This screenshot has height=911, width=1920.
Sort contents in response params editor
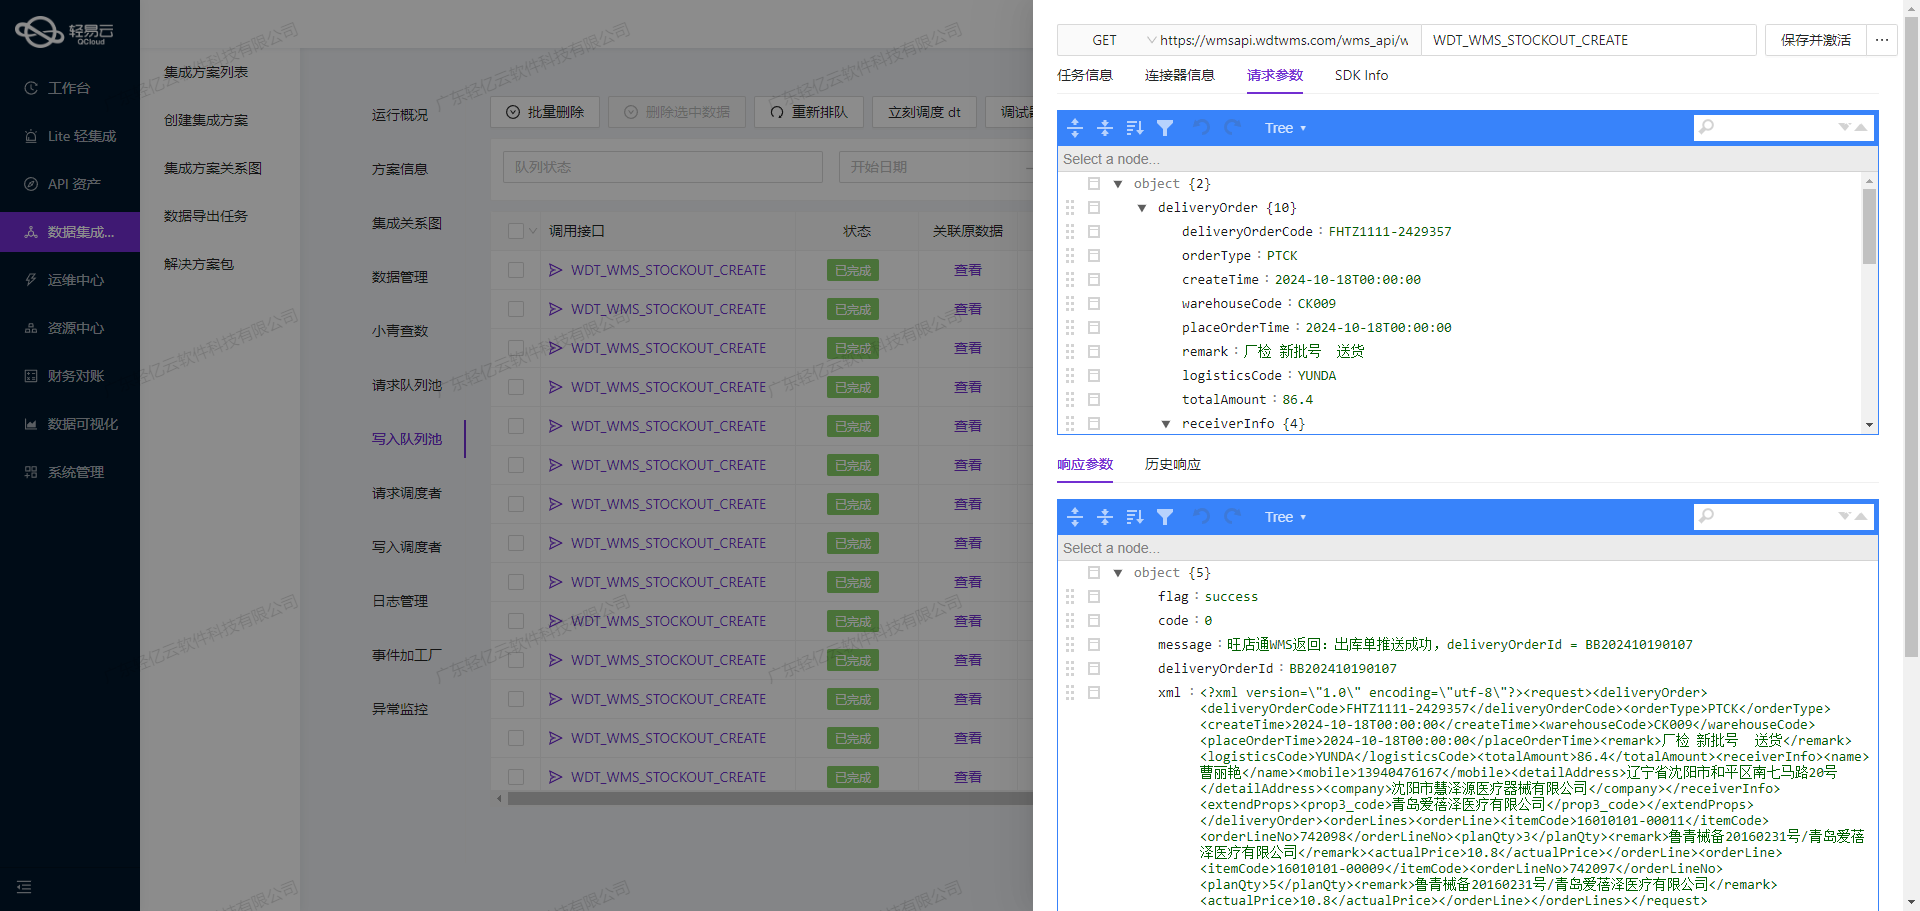pos(1135,517)
